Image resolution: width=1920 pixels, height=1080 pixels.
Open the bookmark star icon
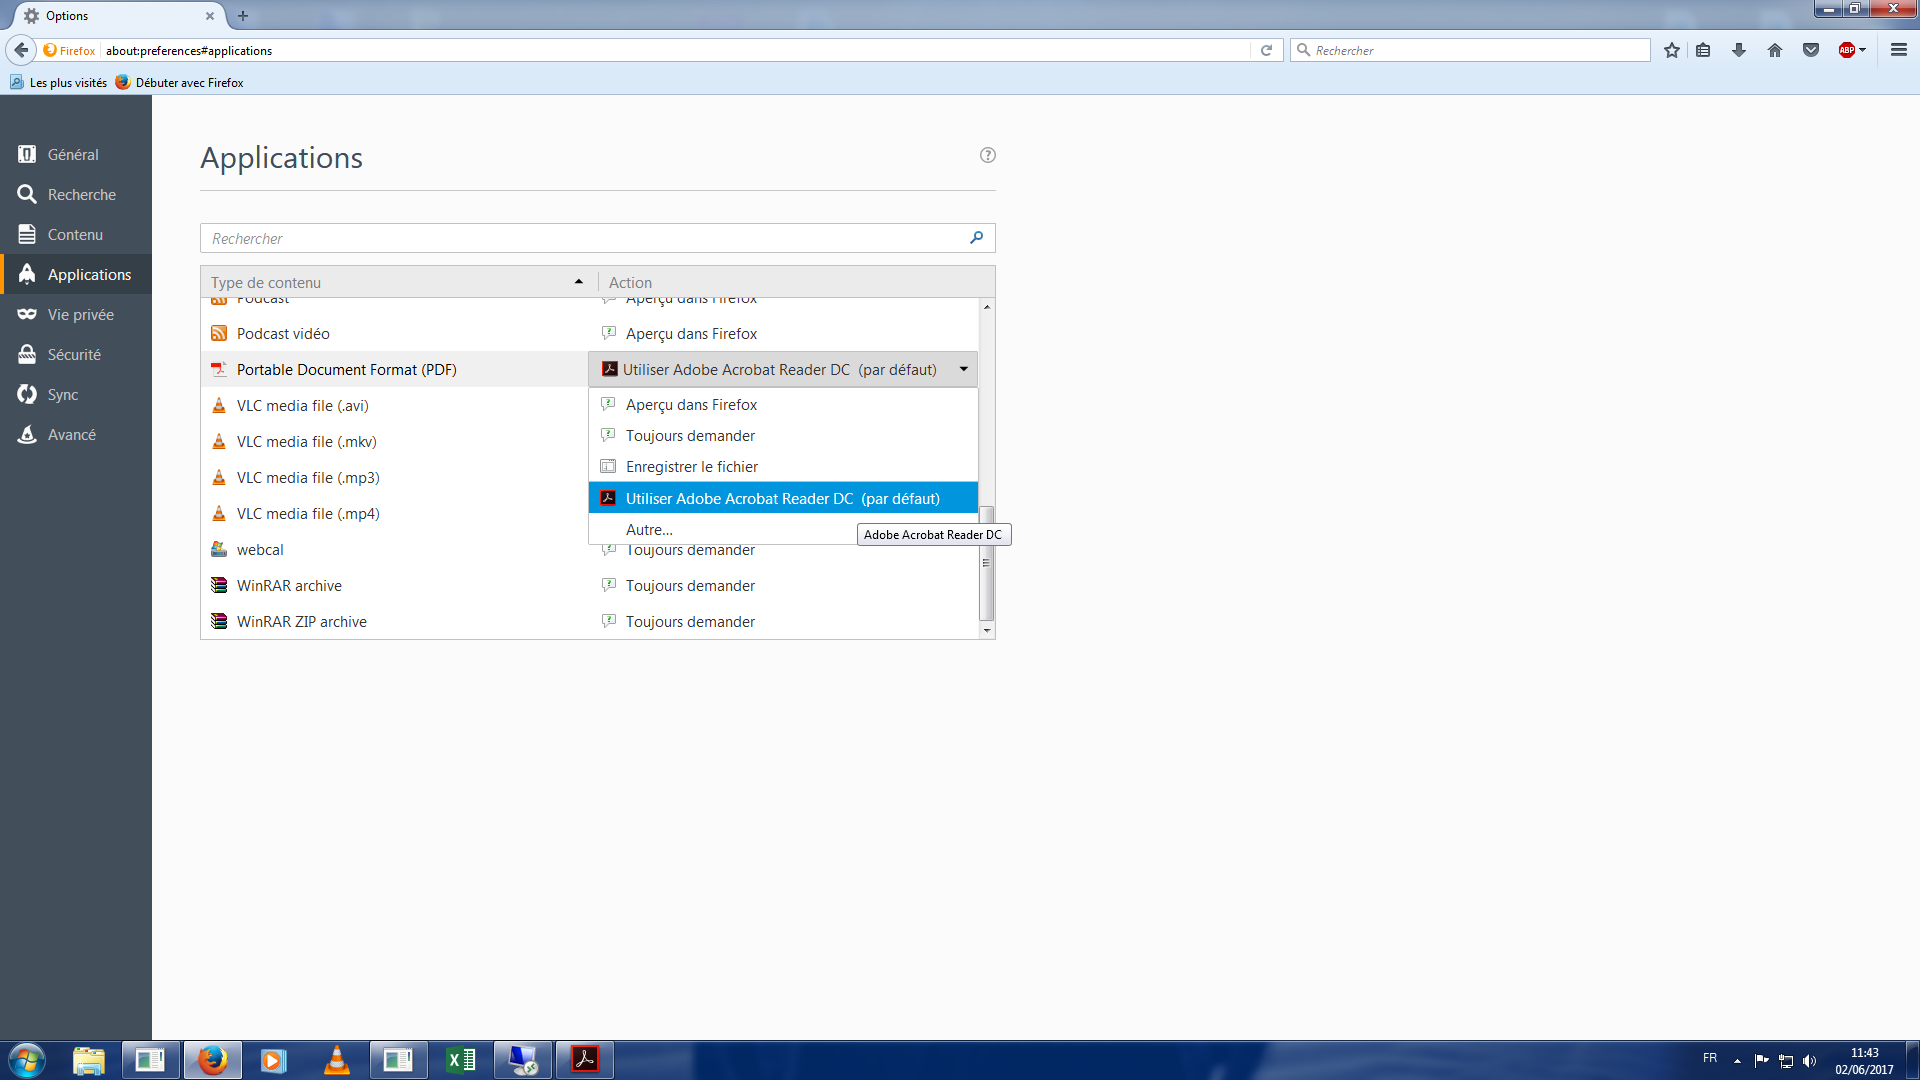click(1672, 50)
